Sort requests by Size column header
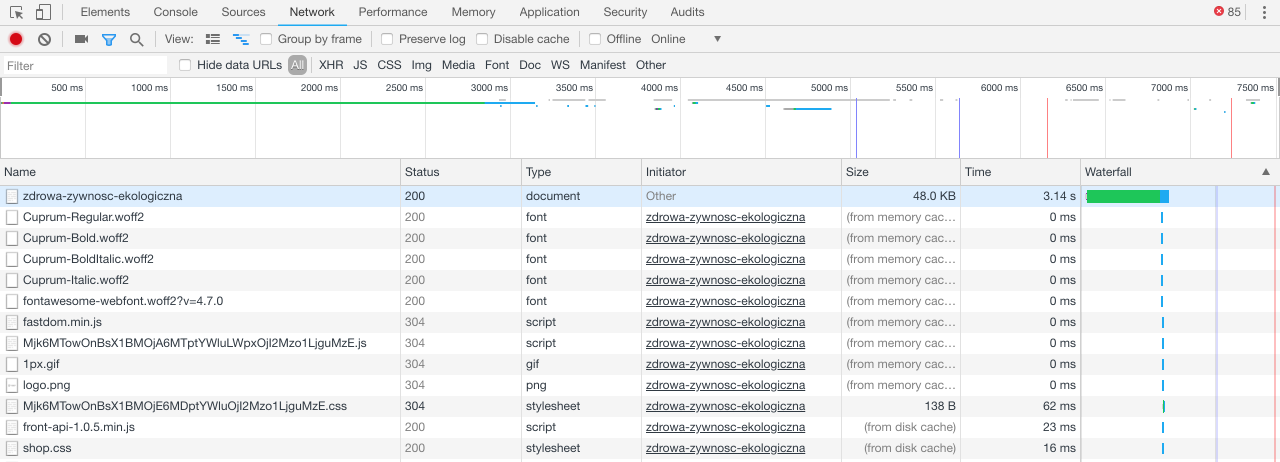The image size is (1280, 462). coord(901,172)
